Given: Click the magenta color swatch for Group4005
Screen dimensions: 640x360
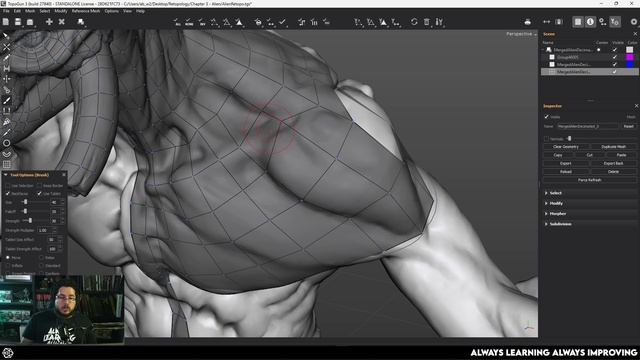Looking at the screenshot, I should pos(630,57).
